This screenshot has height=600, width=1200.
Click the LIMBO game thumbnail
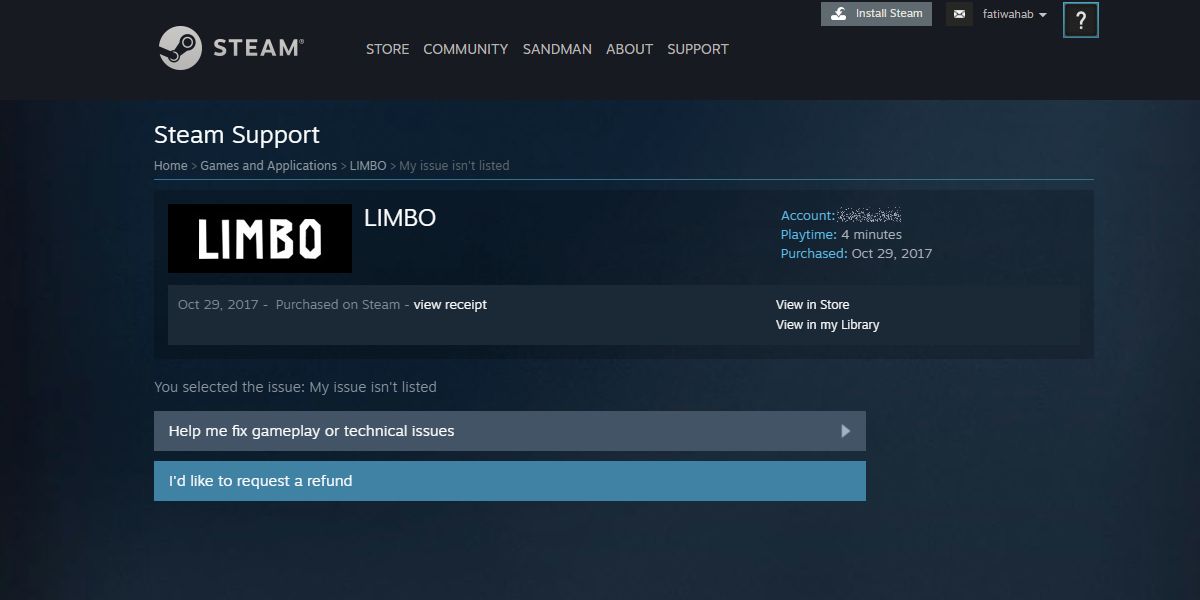pos(260,238)
